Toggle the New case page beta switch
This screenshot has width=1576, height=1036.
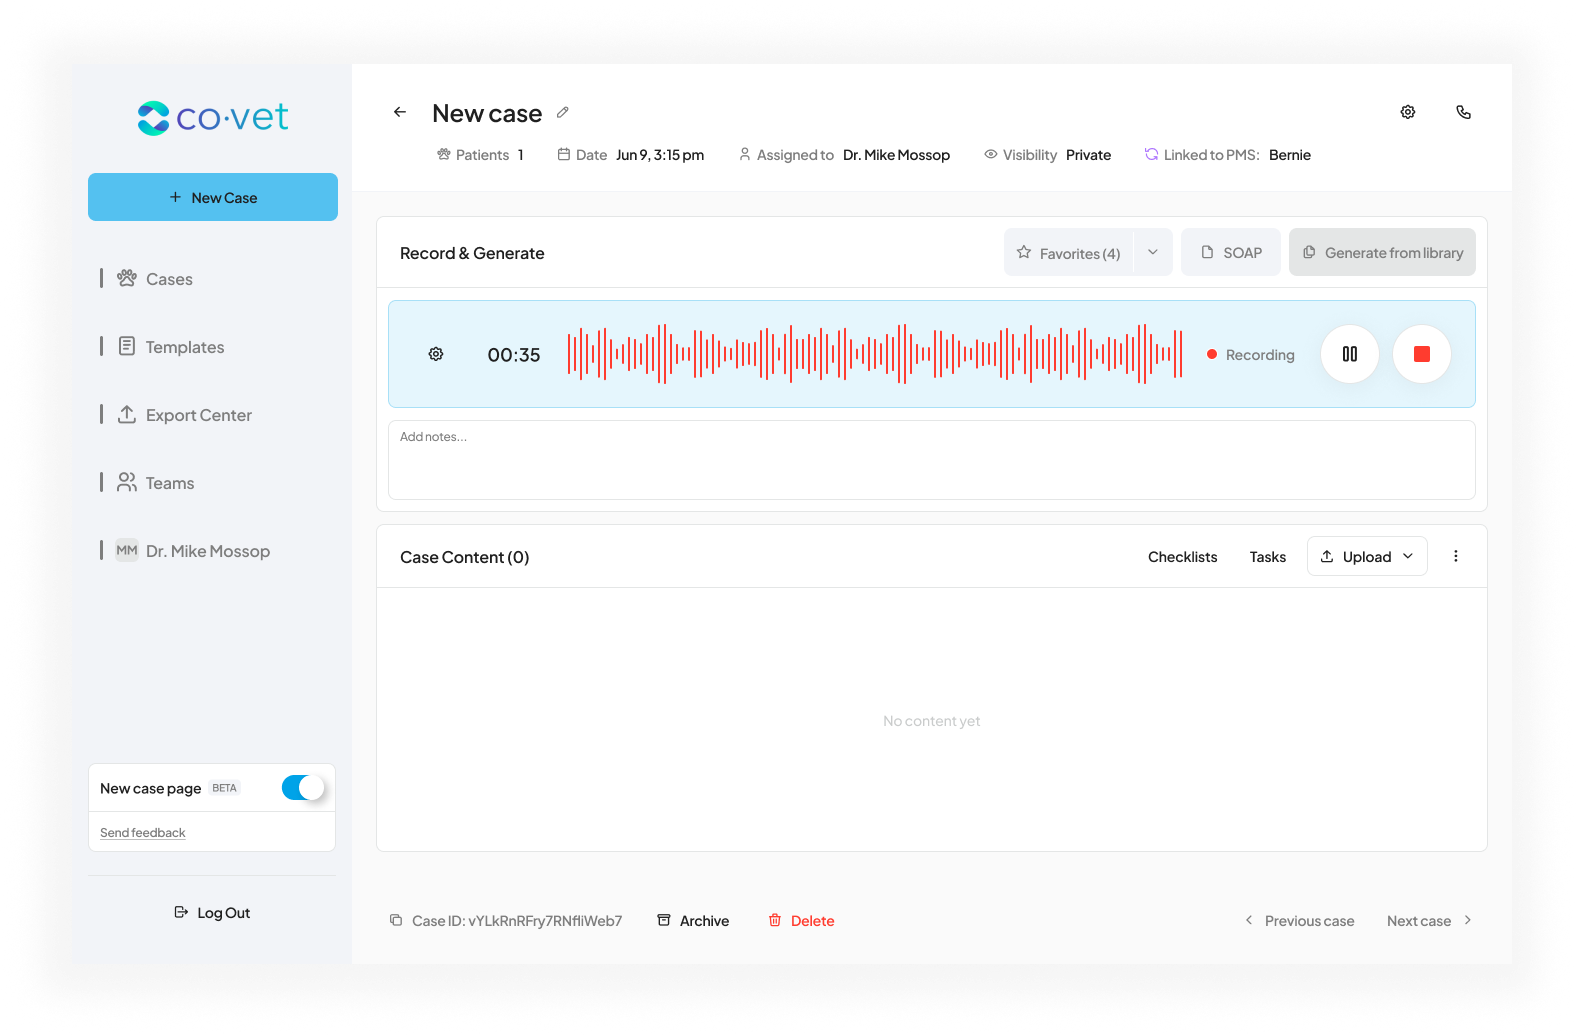(x=303, y=788)
